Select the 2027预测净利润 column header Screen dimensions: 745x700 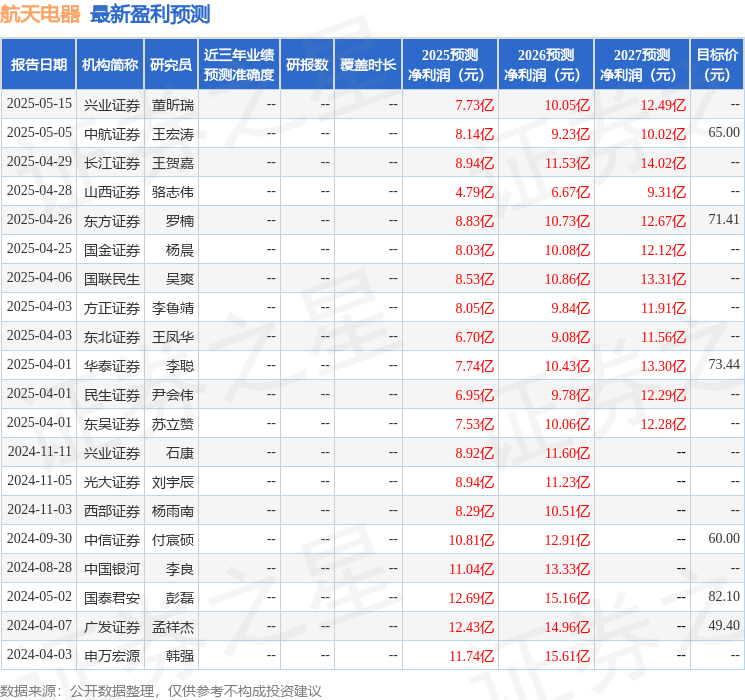click(642, 65)
